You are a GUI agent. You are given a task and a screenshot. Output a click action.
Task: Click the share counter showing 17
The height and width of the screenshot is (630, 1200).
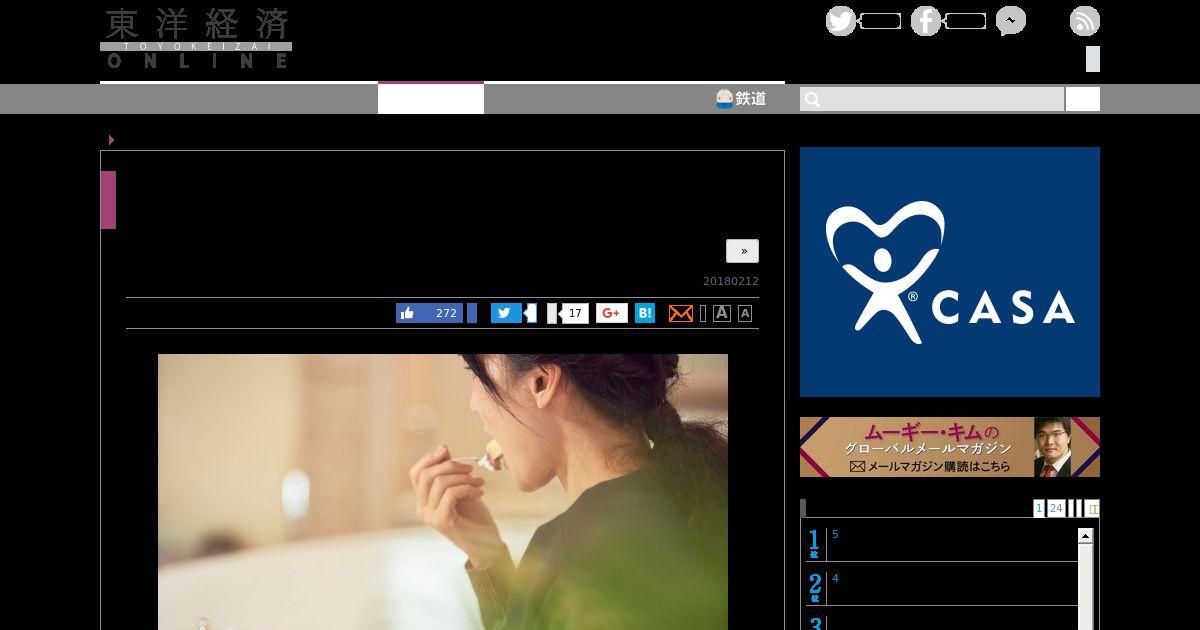574,313
